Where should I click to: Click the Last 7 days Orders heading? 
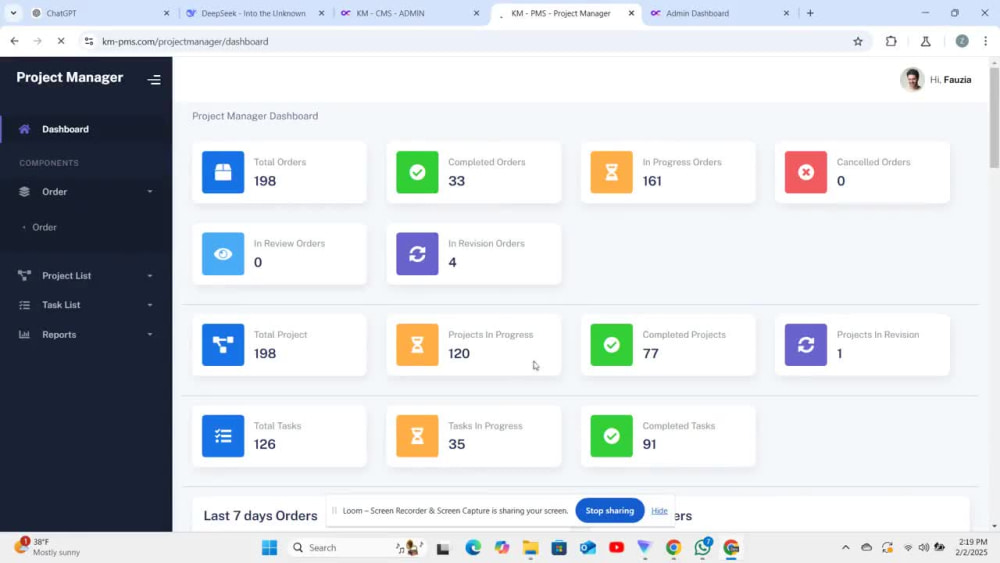260,516
